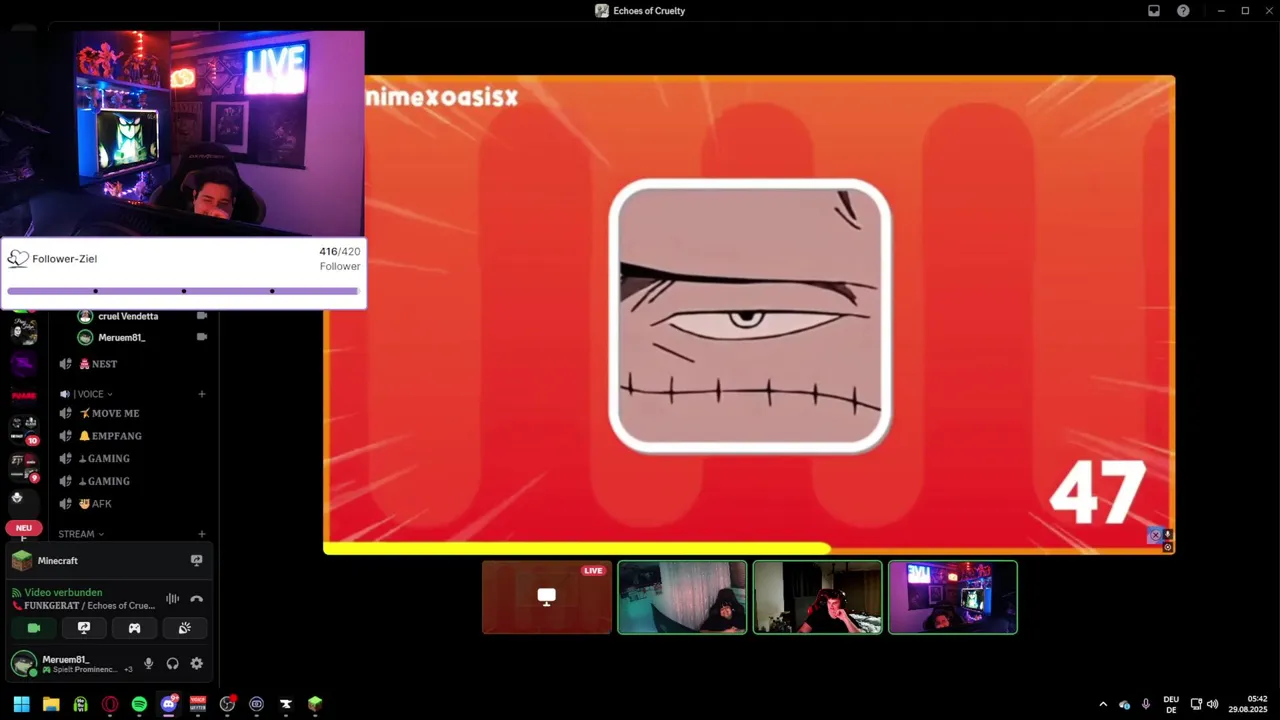Click the NEU unread badge
Image resolution: width=1280 pixels, height=720 pixels.
click(24, 528)
